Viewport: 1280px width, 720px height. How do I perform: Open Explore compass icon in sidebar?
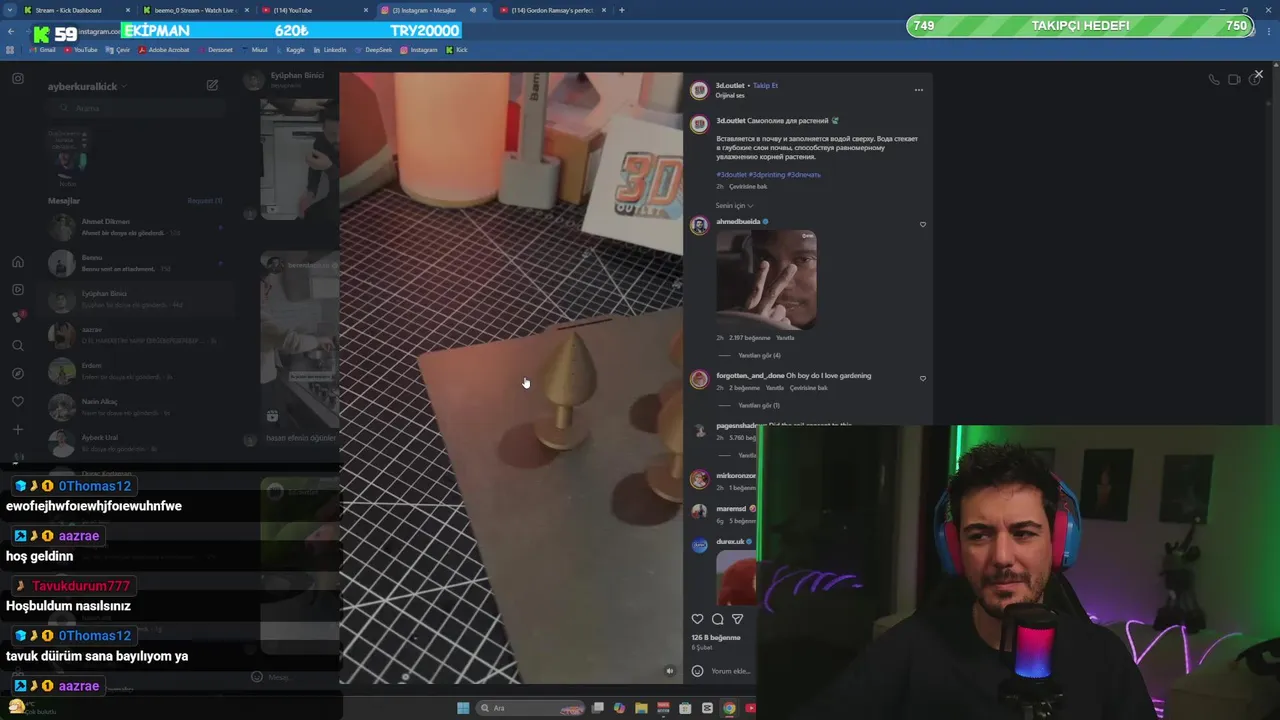click(x=18, y=374)
